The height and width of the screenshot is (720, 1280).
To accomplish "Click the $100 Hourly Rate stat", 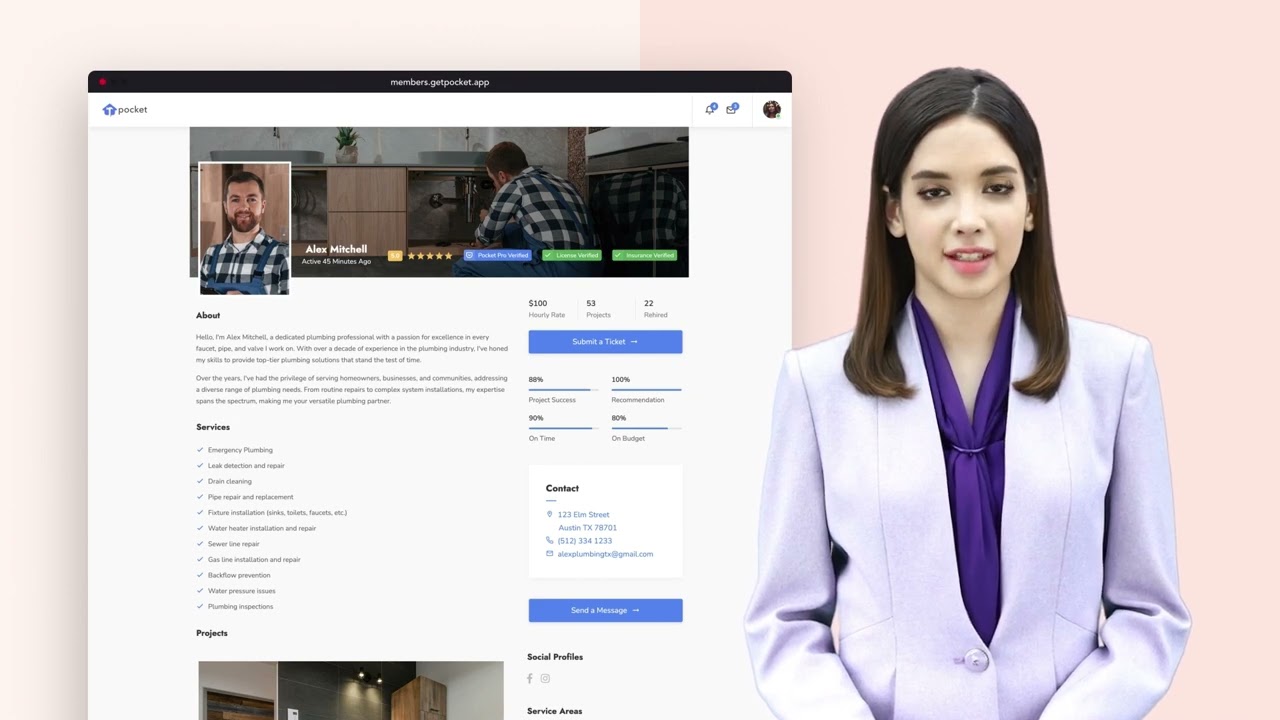I will [547, 308].
